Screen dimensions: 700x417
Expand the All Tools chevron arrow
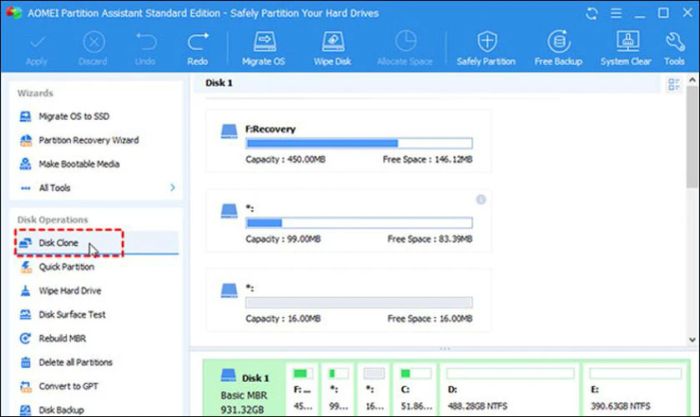172,188
